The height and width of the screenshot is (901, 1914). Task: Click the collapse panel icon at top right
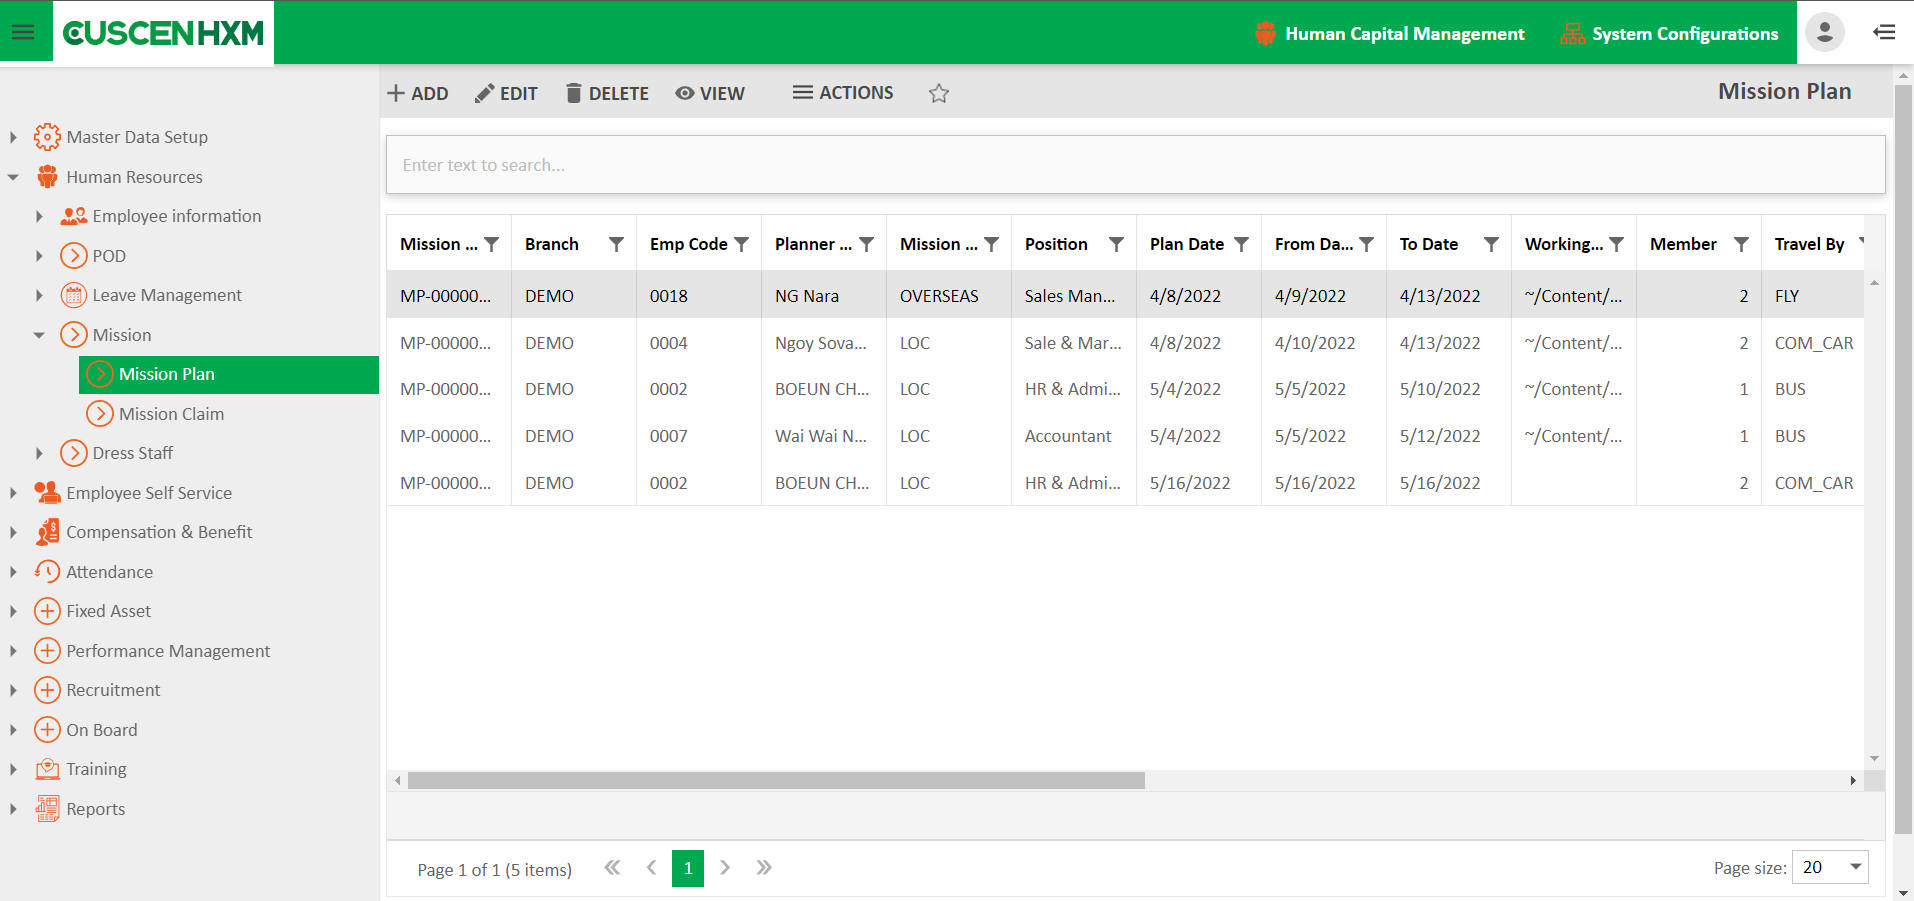(1884, 33)
